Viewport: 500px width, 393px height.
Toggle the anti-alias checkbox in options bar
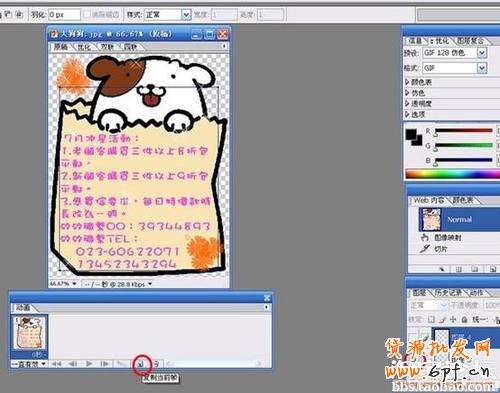pos(87,15)
